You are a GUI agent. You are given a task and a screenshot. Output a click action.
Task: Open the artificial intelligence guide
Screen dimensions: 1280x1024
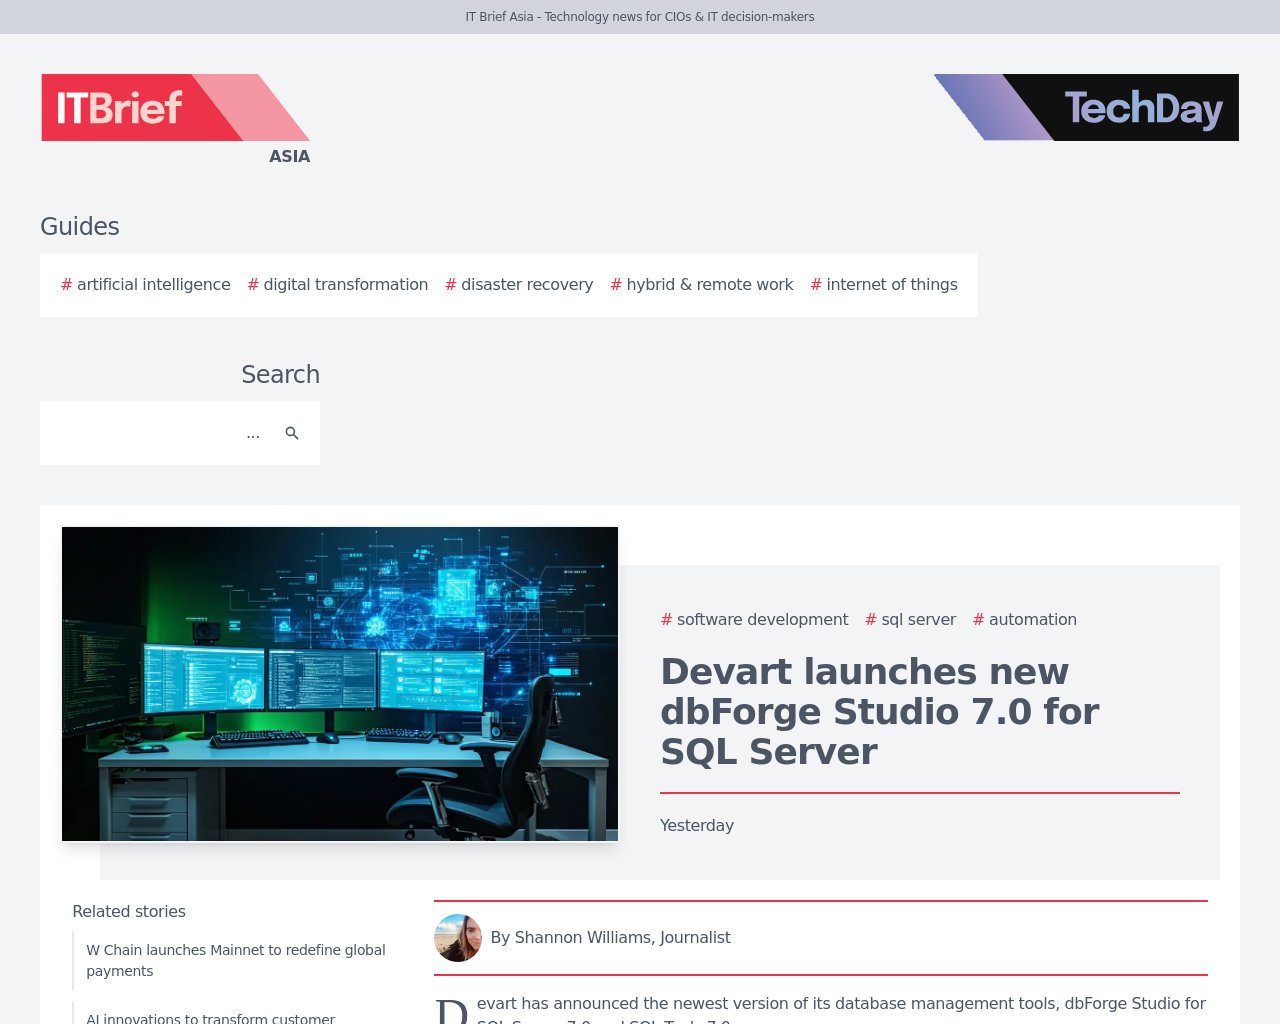(x=154, y=285)
